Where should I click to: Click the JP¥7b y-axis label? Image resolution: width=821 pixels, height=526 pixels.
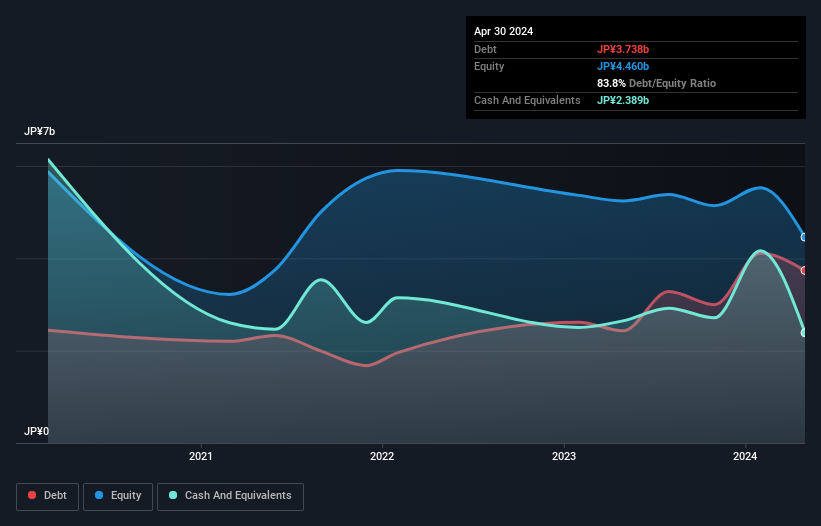click(39, 131)
